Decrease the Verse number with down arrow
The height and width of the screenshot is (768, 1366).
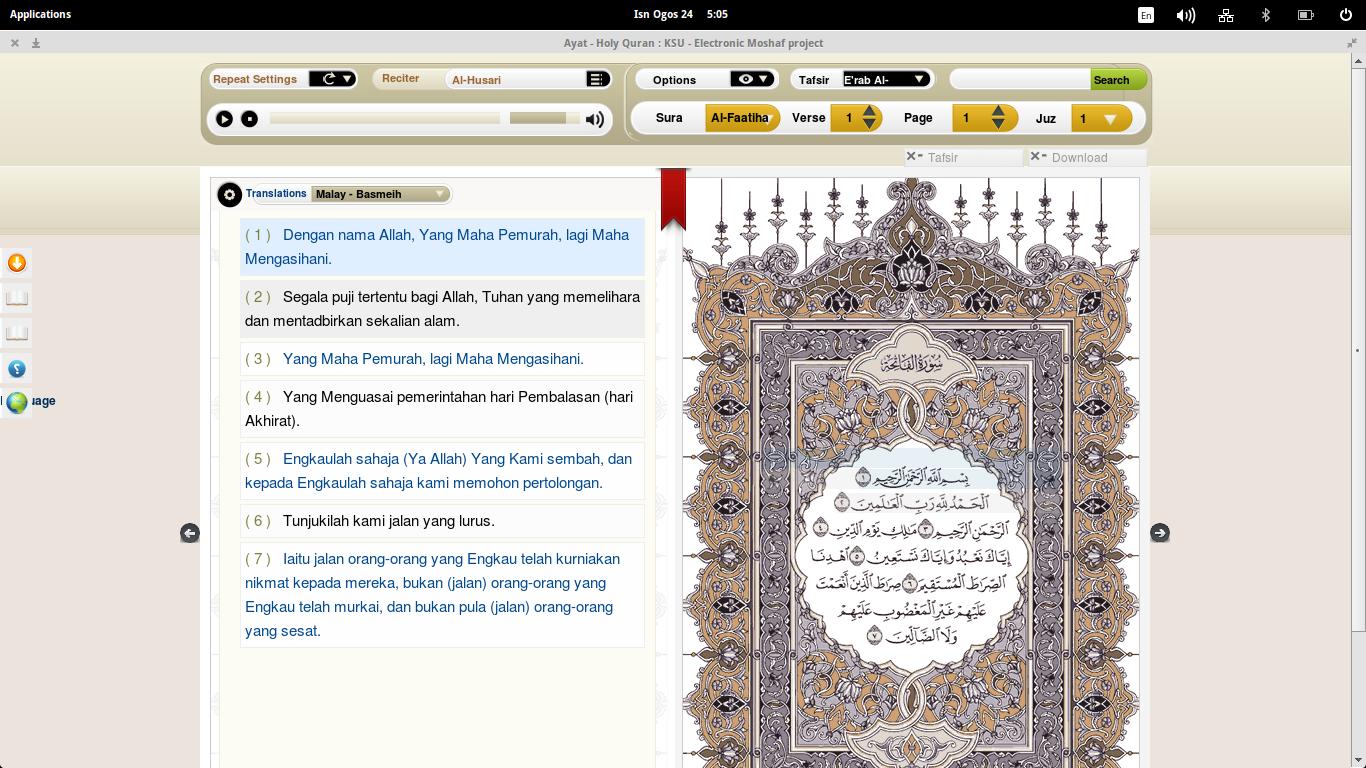869,125
